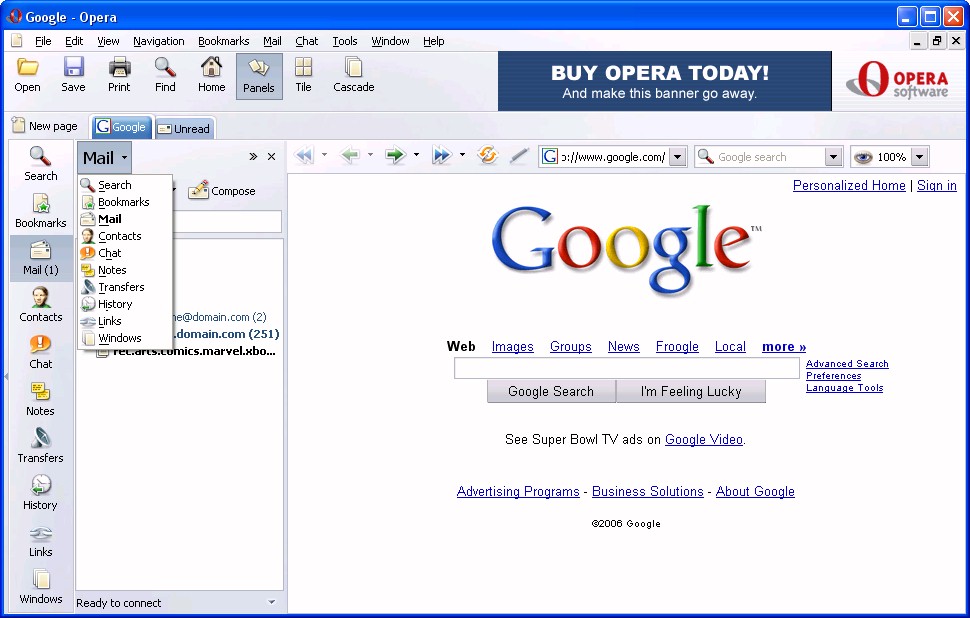Screen dimensions: 970x618
Task: Click the Print toolbar icon
Action: pos(119,67)
